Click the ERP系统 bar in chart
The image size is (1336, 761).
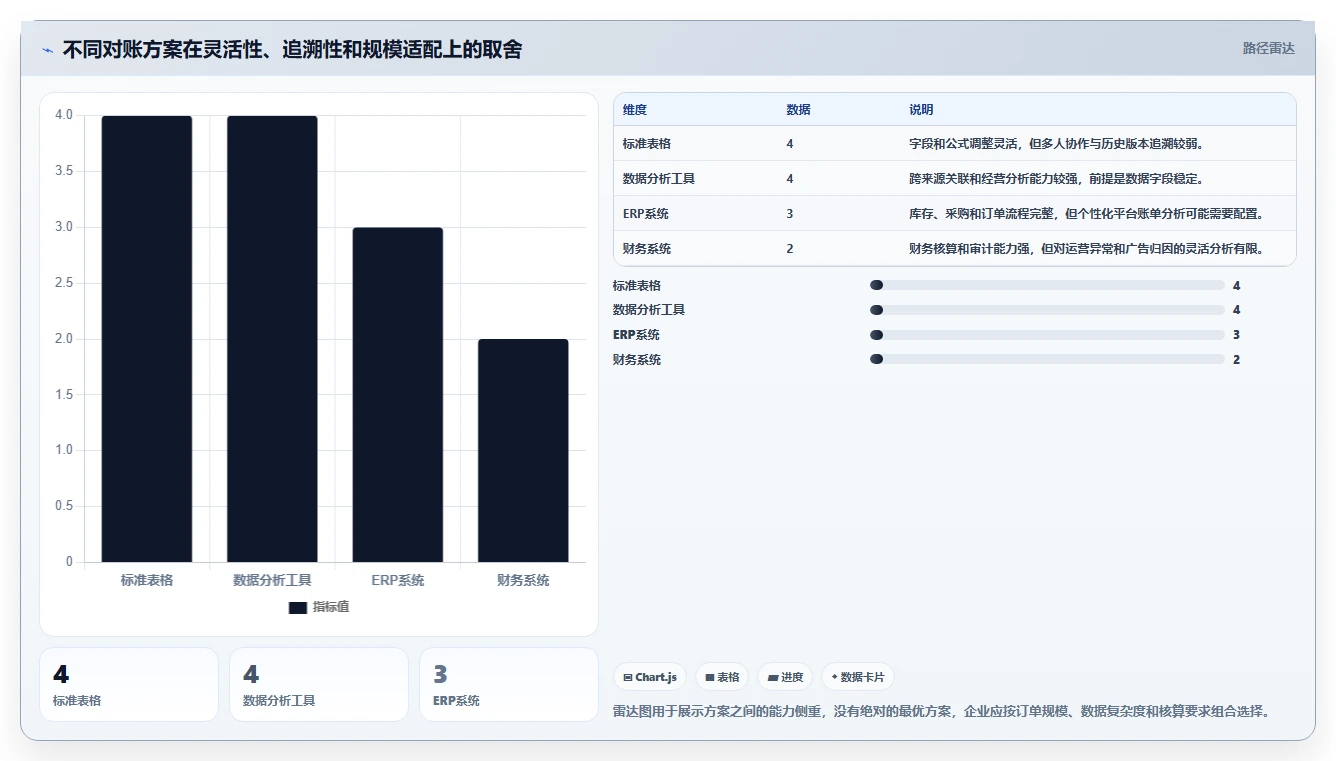398,395
